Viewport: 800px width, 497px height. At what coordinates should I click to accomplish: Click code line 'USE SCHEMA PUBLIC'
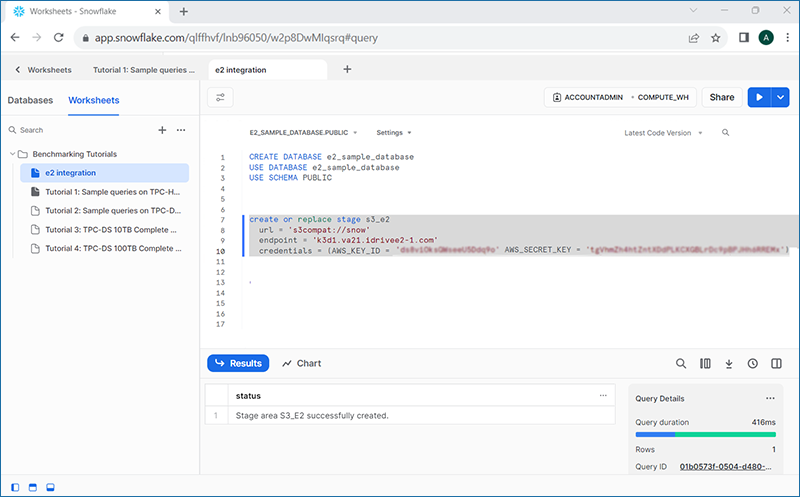pos(290,178)
